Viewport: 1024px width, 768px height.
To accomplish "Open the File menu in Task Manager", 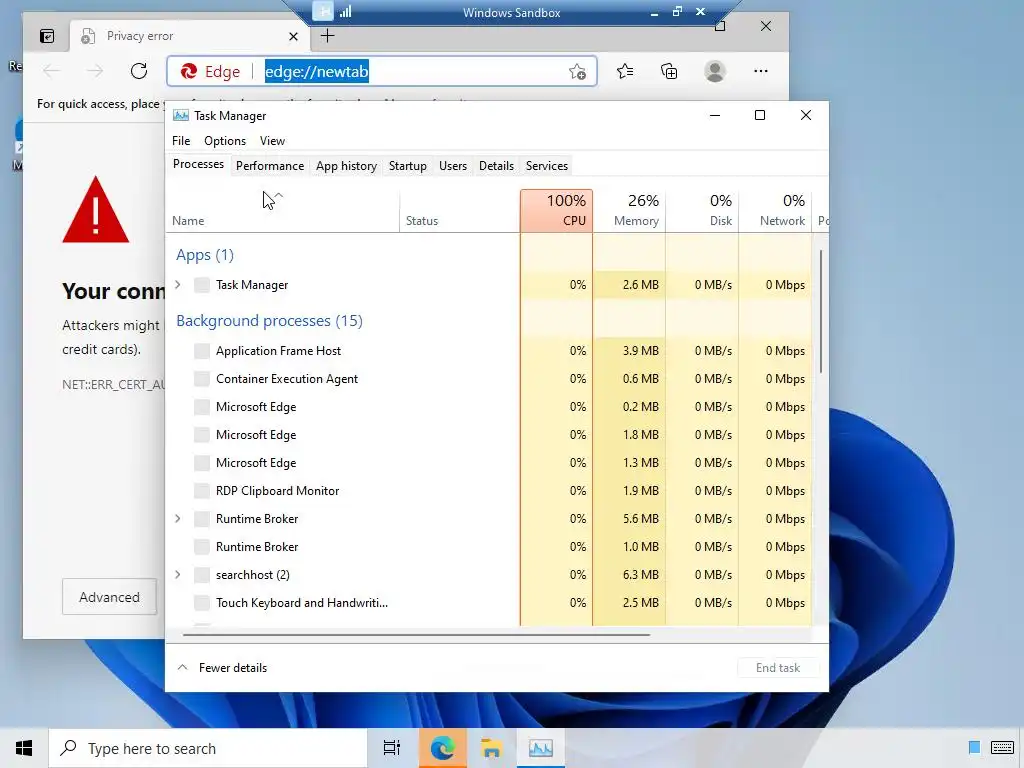I will (181, 141).
